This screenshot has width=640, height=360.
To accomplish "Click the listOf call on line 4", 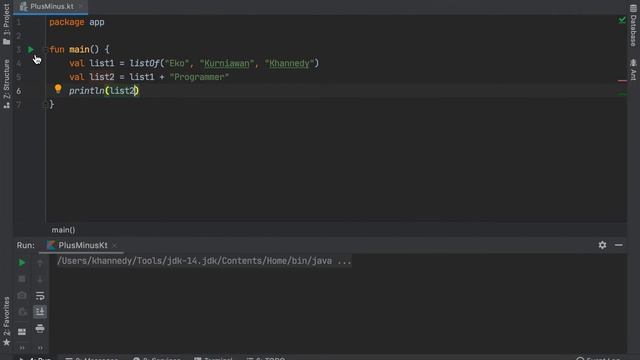I will tap(144, 63).
